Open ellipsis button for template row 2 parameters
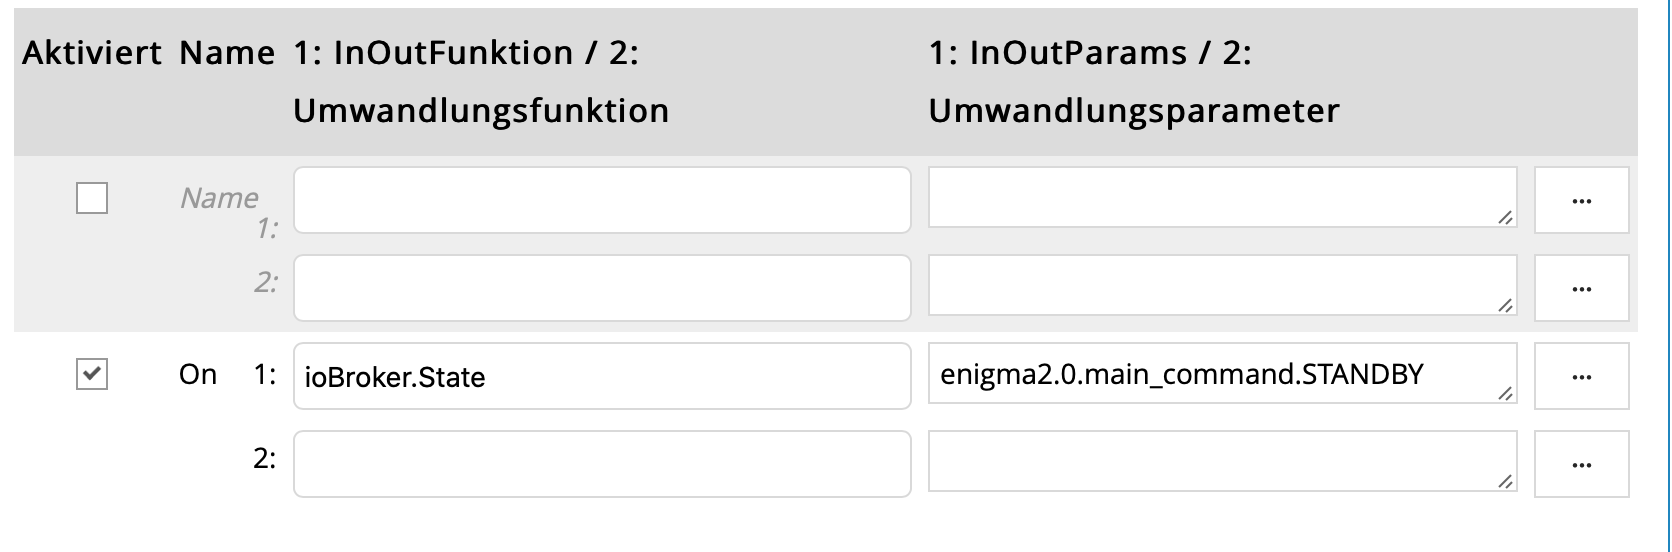1672x552 pixels. pyautogui.click(x=1581, y=288)
